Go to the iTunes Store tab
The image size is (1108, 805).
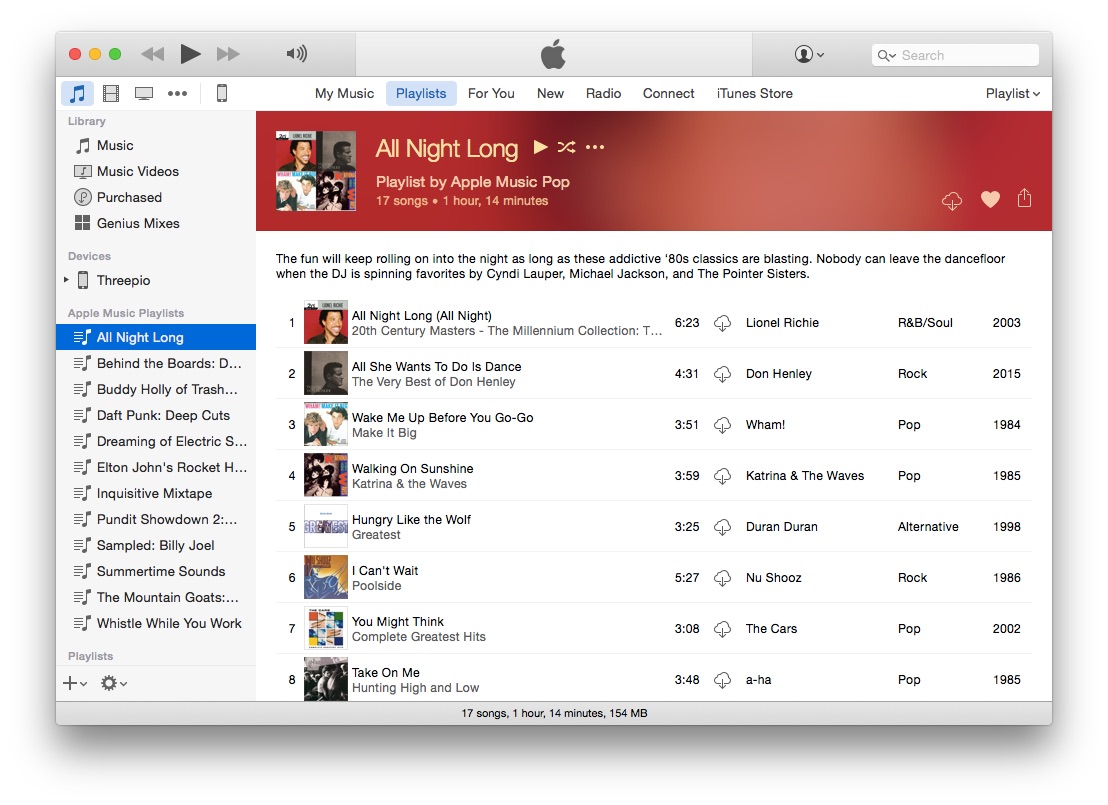(x=755, y=93)
